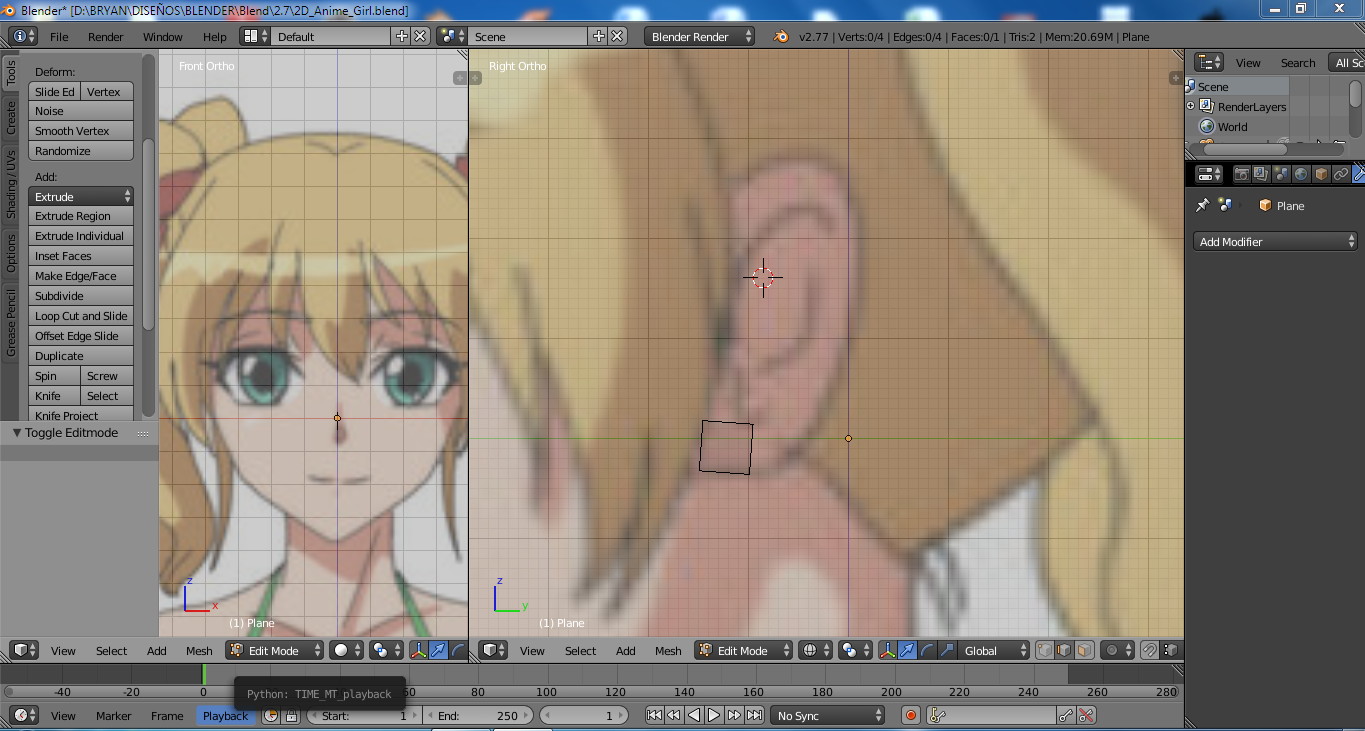This screenshot has width=1365, height=731.
Task: Open the timeline Playback menu
Action: tap(225, 715)
